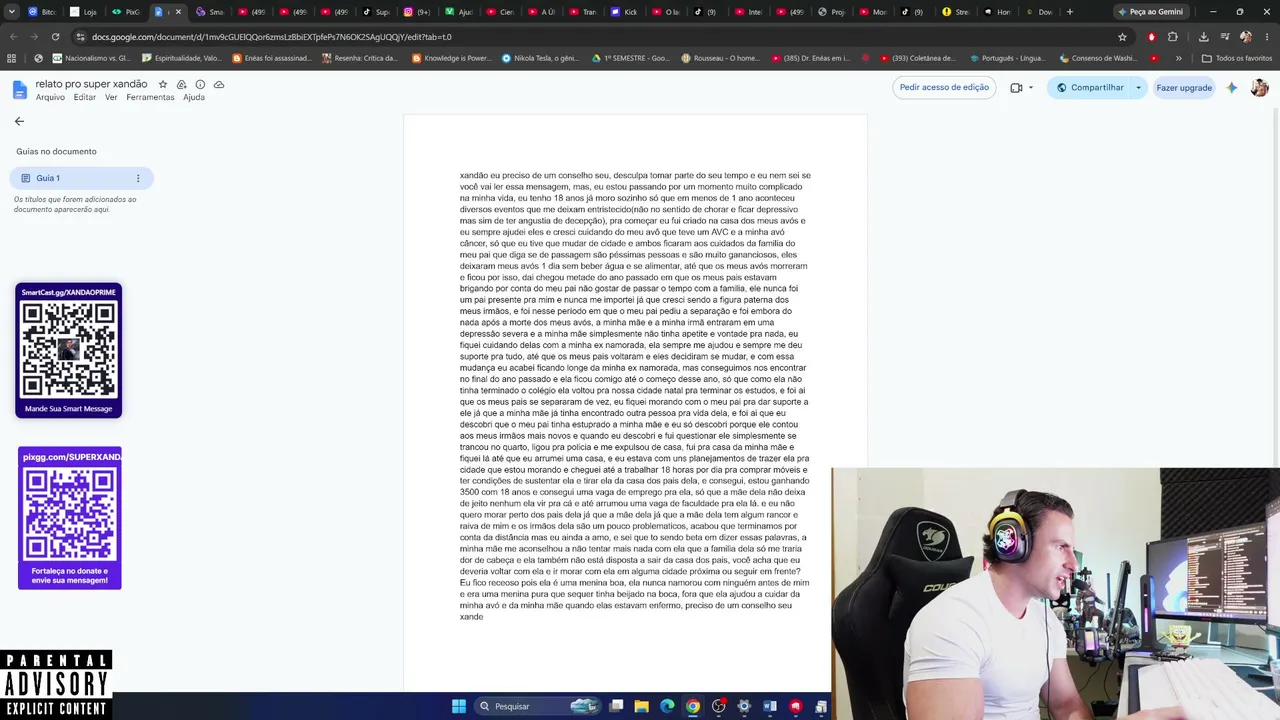Expand the video call dropdown arrow

click(x=1031, y=88)
